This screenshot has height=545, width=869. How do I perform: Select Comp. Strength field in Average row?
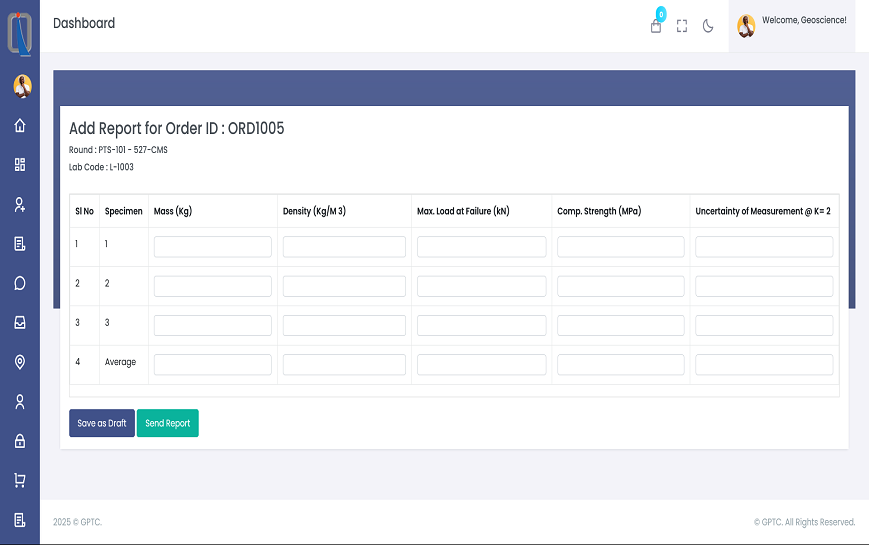pyautogui.click(x=620, y=365)
